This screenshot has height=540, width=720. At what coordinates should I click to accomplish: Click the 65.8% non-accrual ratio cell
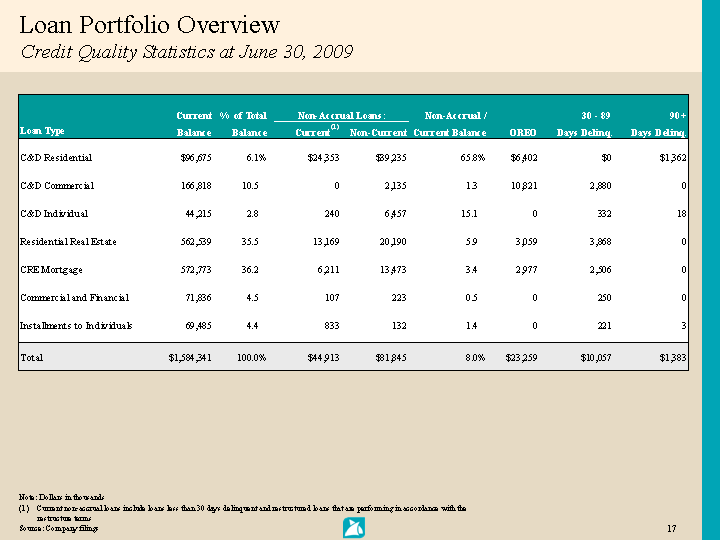(x=472, y=158)
